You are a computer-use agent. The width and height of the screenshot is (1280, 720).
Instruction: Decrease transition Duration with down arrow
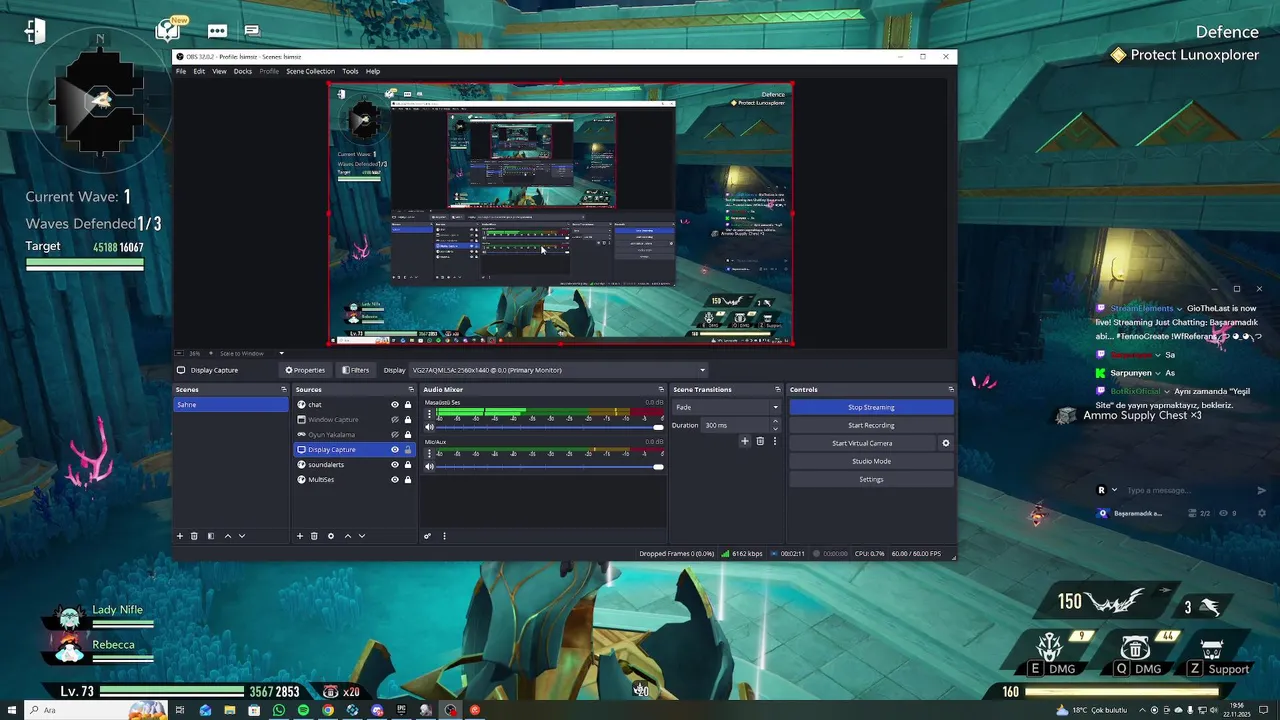click(775, 428)
